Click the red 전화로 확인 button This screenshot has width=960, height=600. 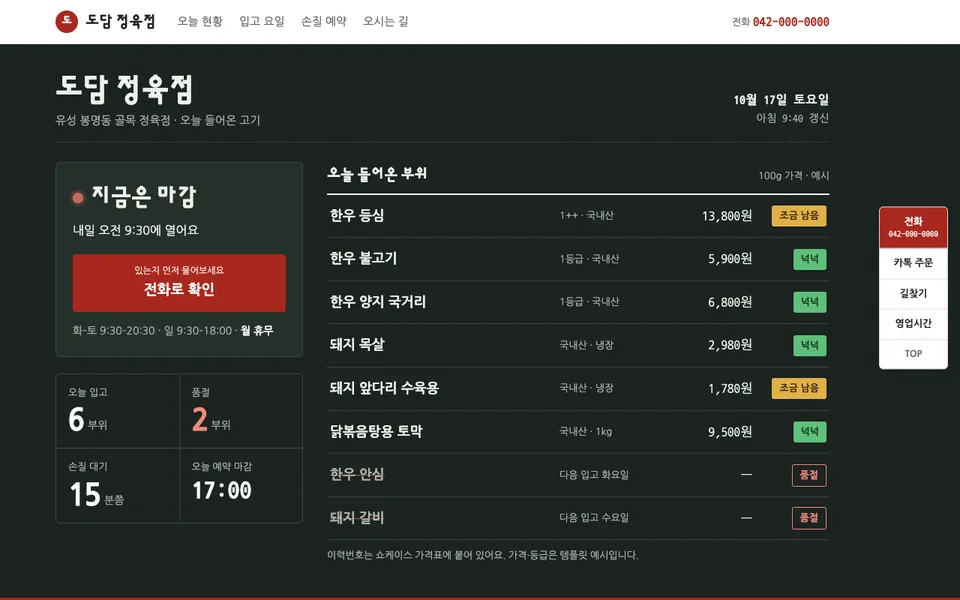point(179,283)
